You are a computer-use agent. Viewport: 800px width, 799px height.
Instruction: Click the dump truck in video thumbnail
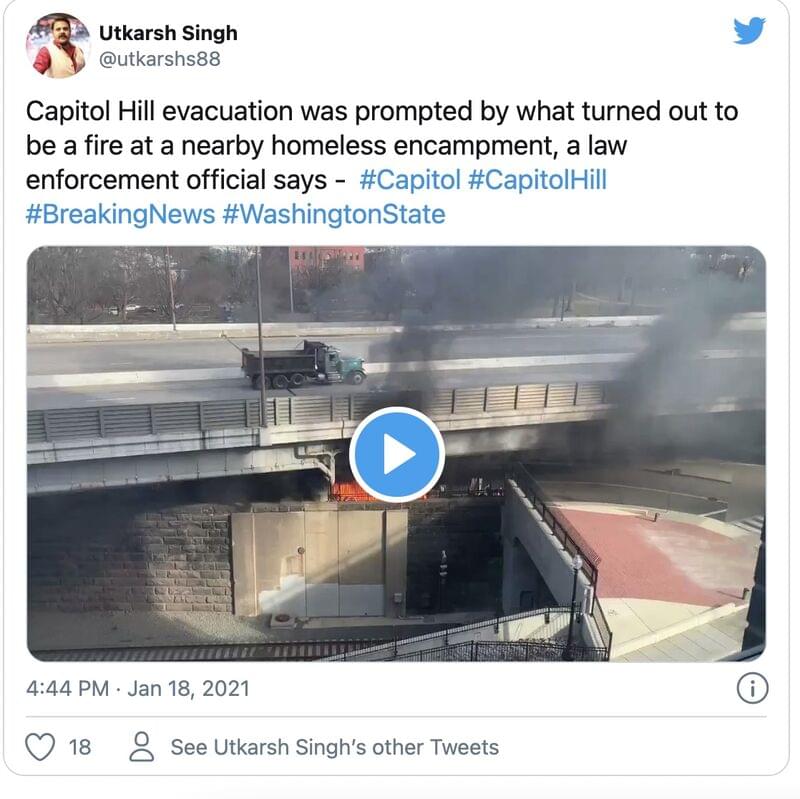point(304,364)
